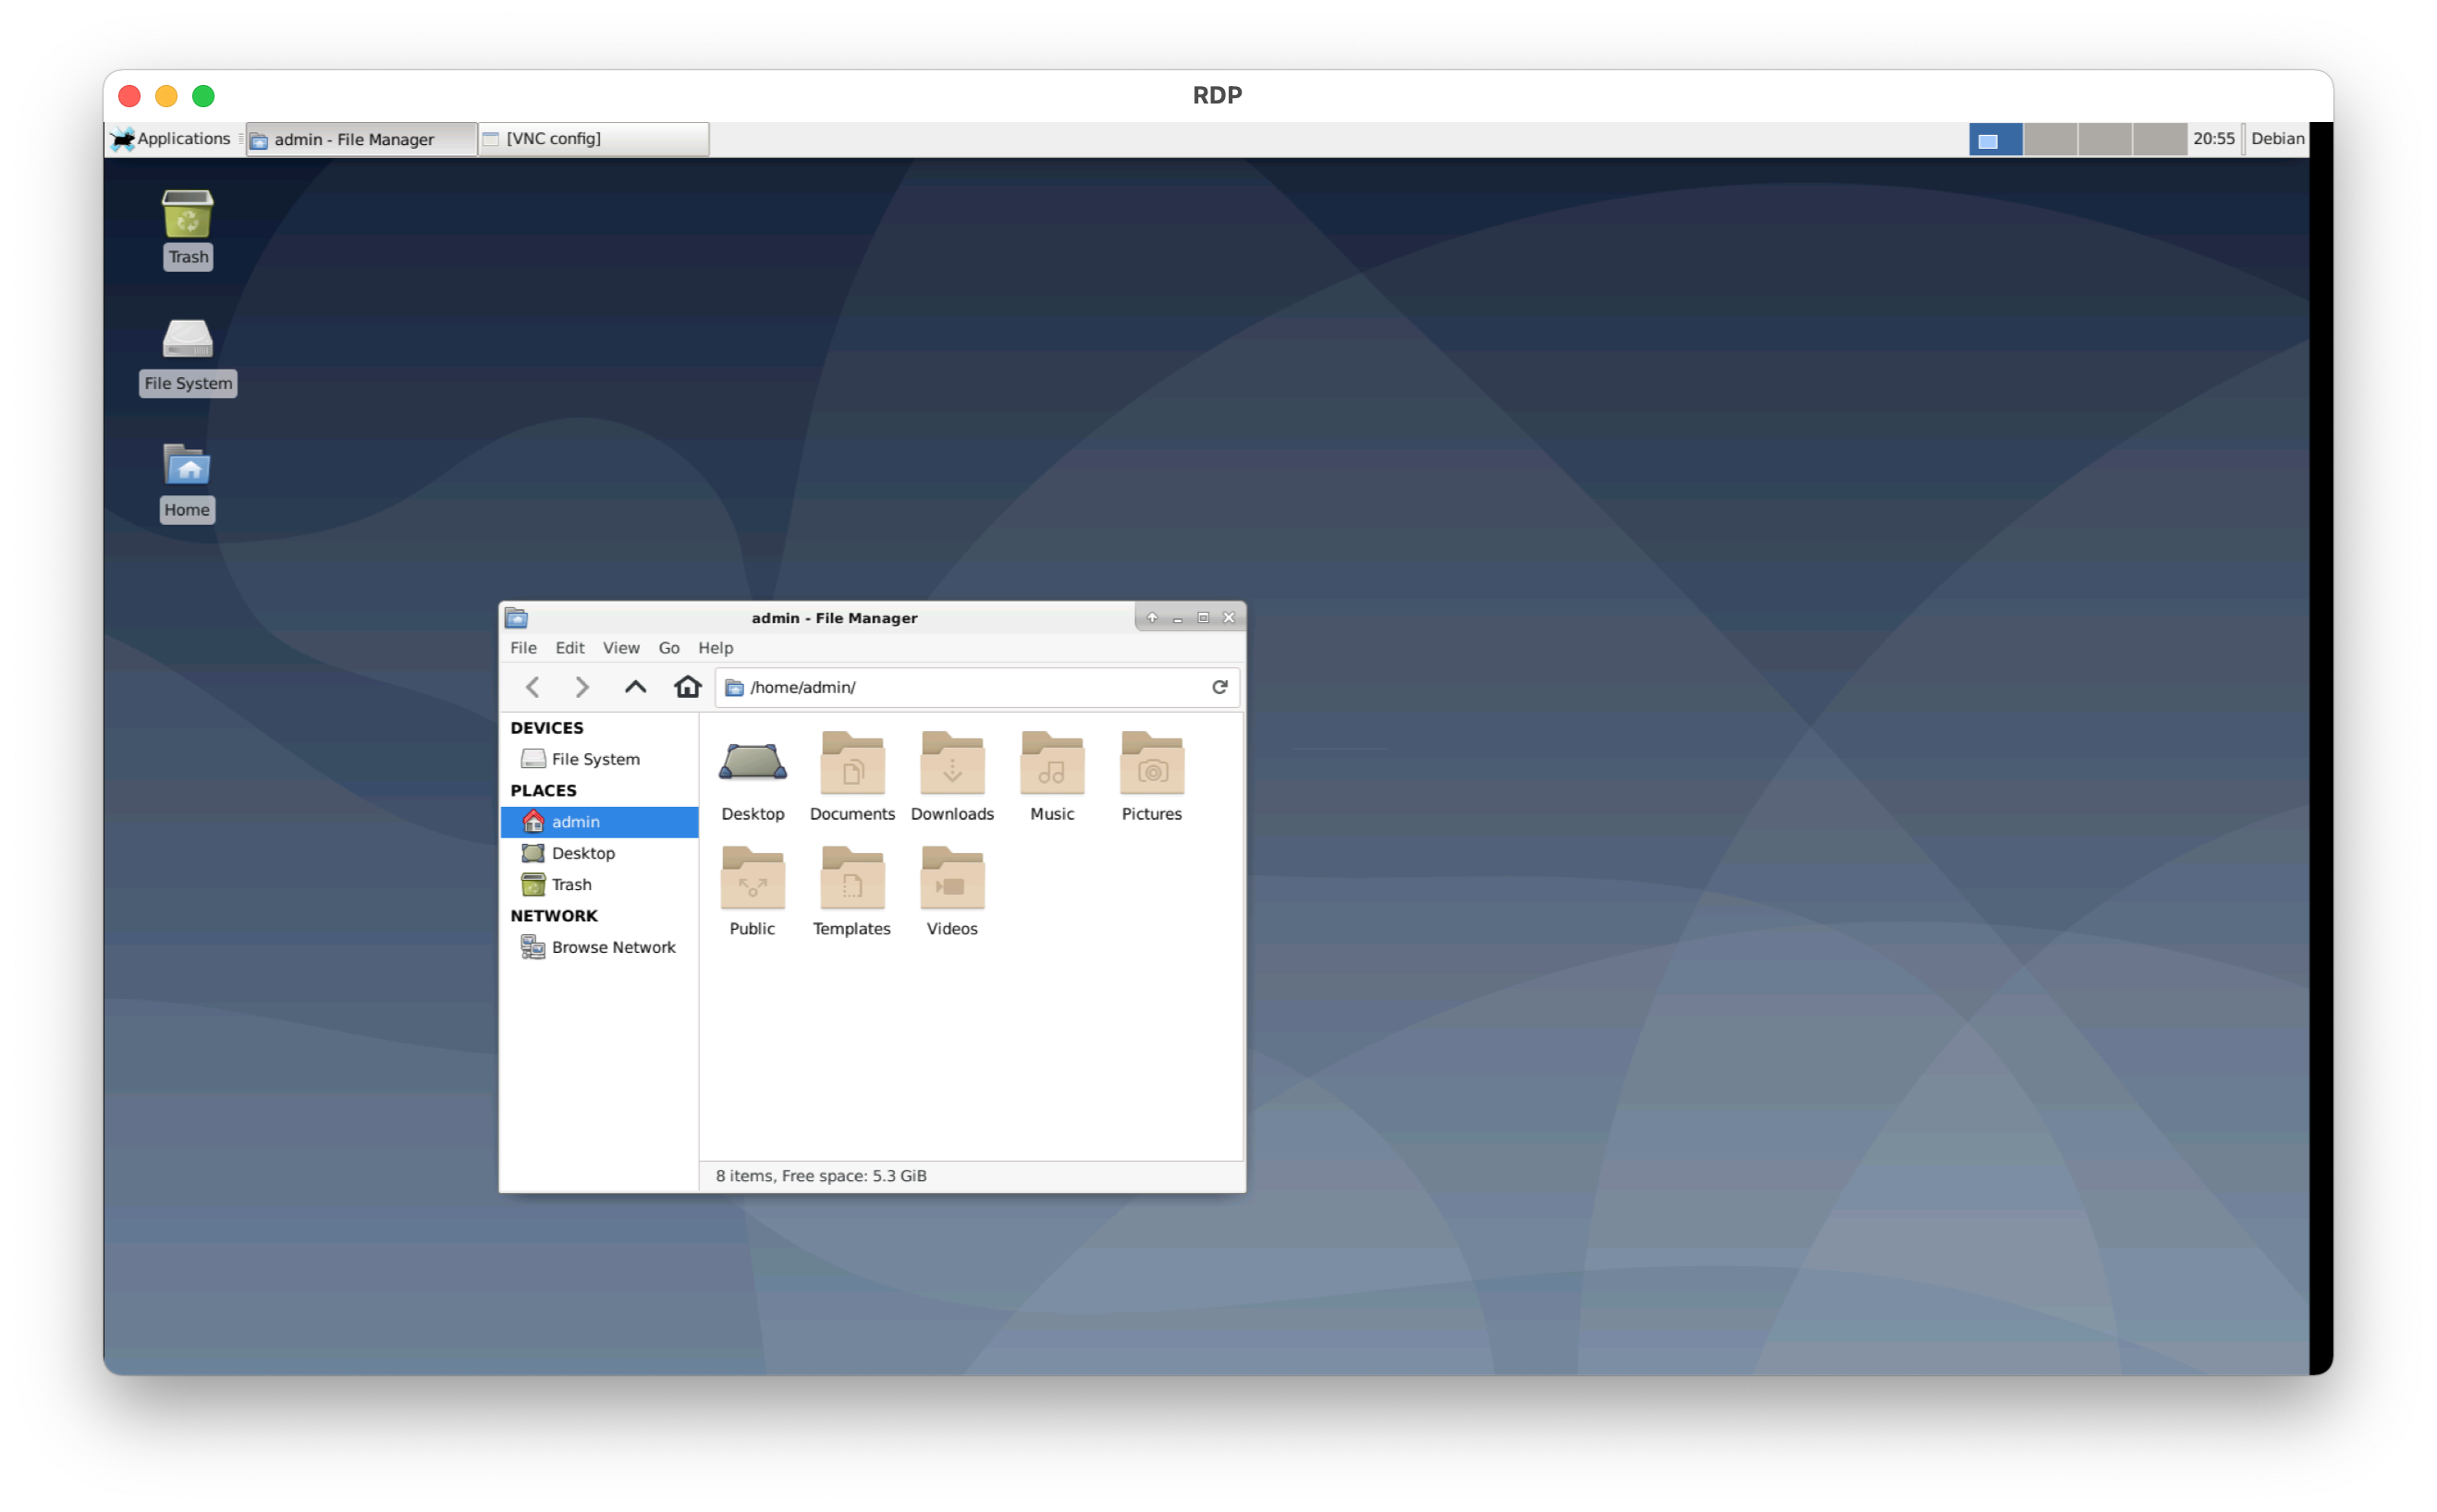This screenshot has height=1512, width=2437.
Task: Select File System in the Devices sidebar
Action: pos(595,759)
